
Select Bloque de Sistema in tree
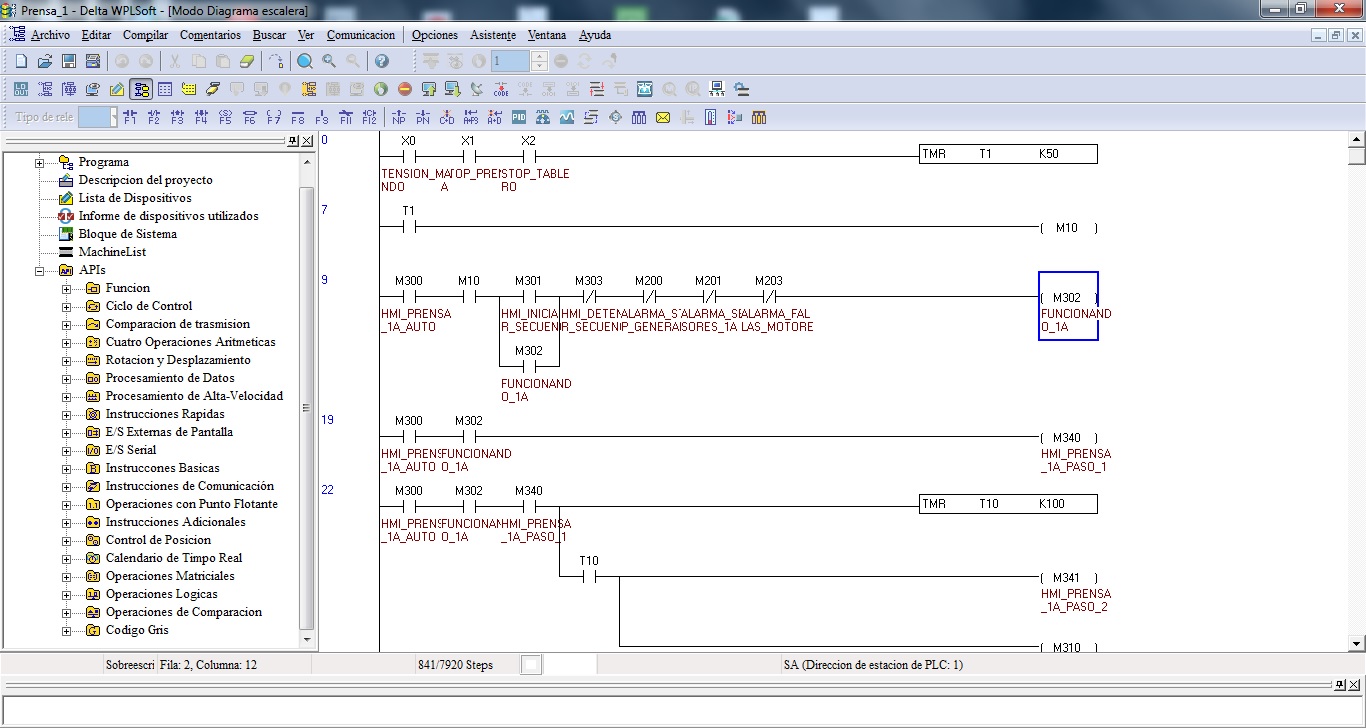[x=127, y=234]
